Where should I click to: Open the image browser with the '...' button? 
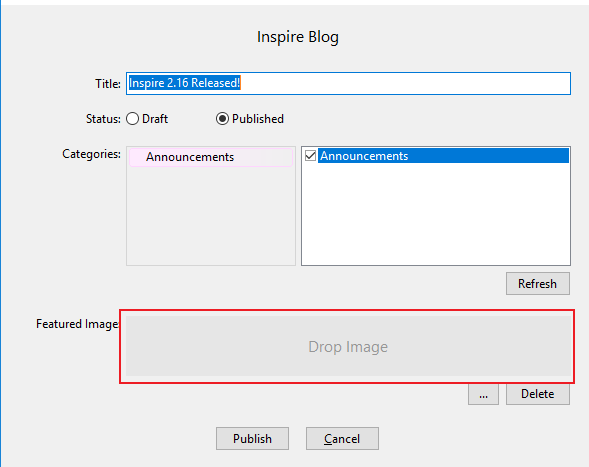pos(483,394)
